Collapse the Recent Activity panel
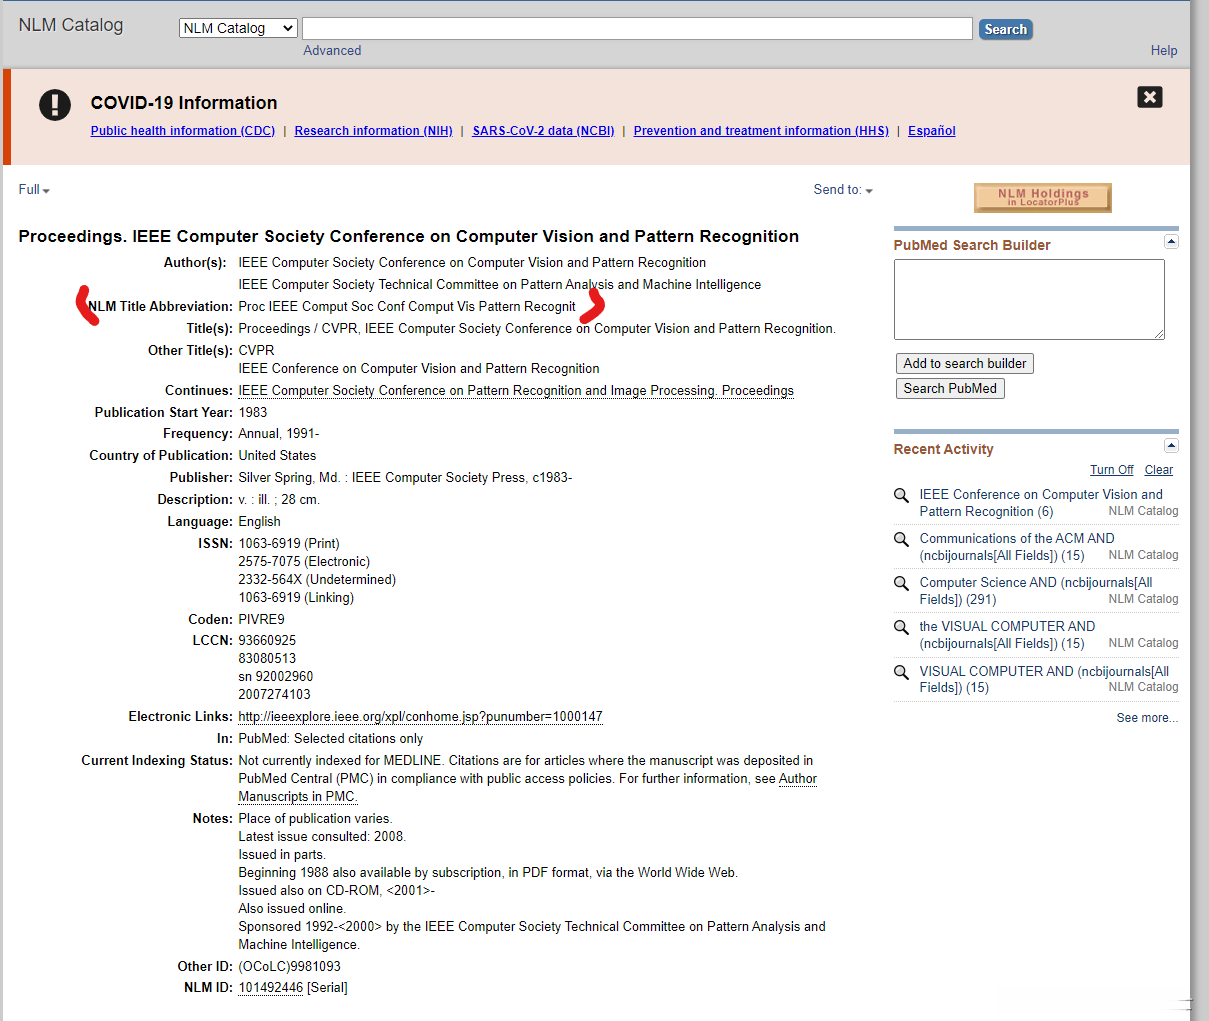The width and height of the screenshot is (1209, 1021). coord(1171,446)
